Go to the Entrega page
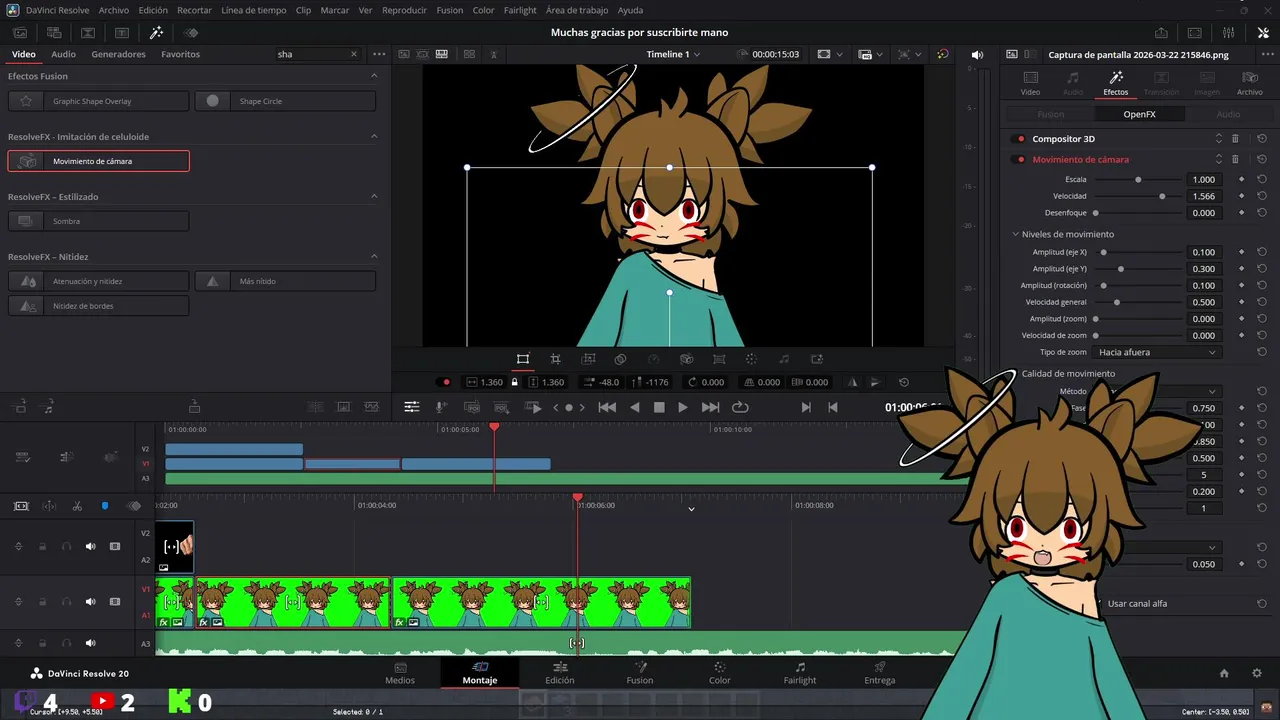1280x720 pixels. click(880, 673)
